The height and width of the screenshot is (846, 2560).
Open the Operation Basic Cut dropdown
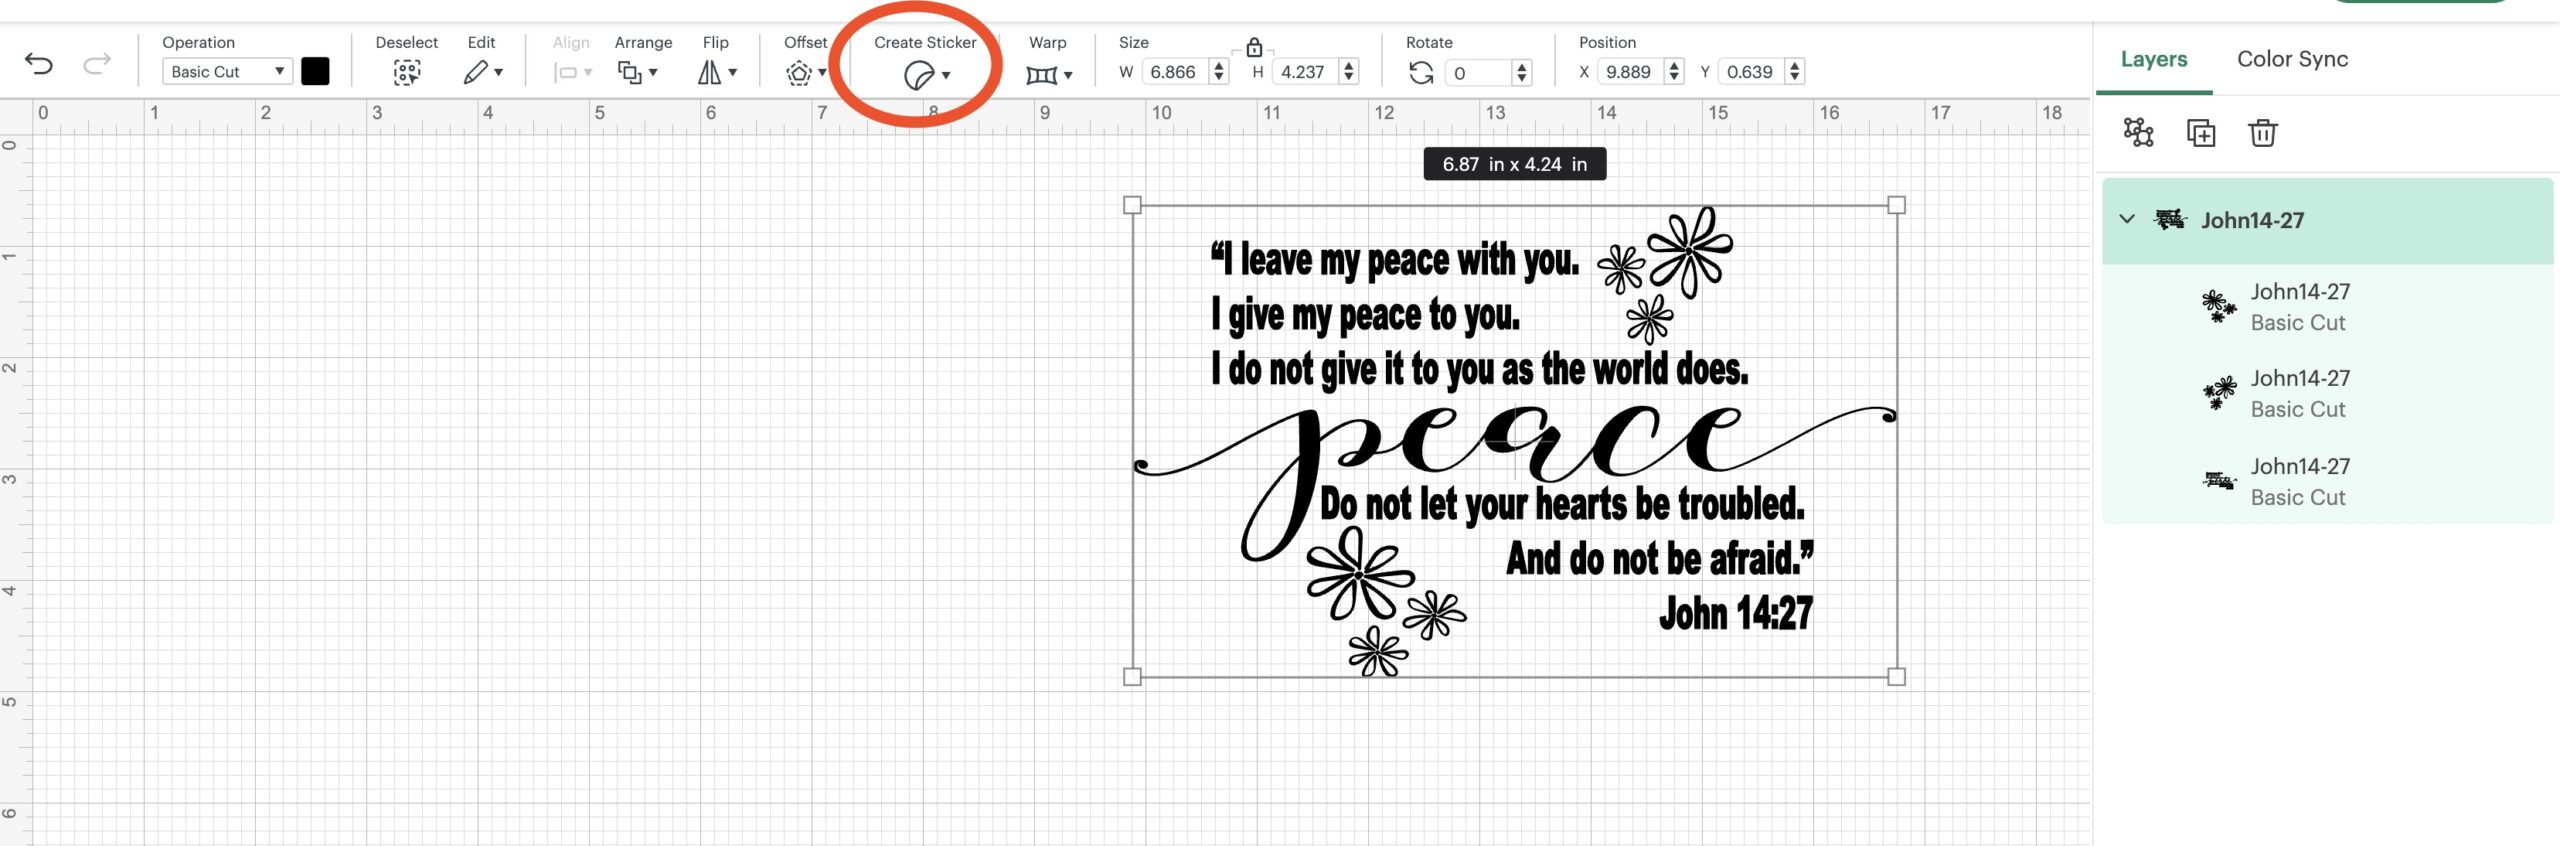227,71
